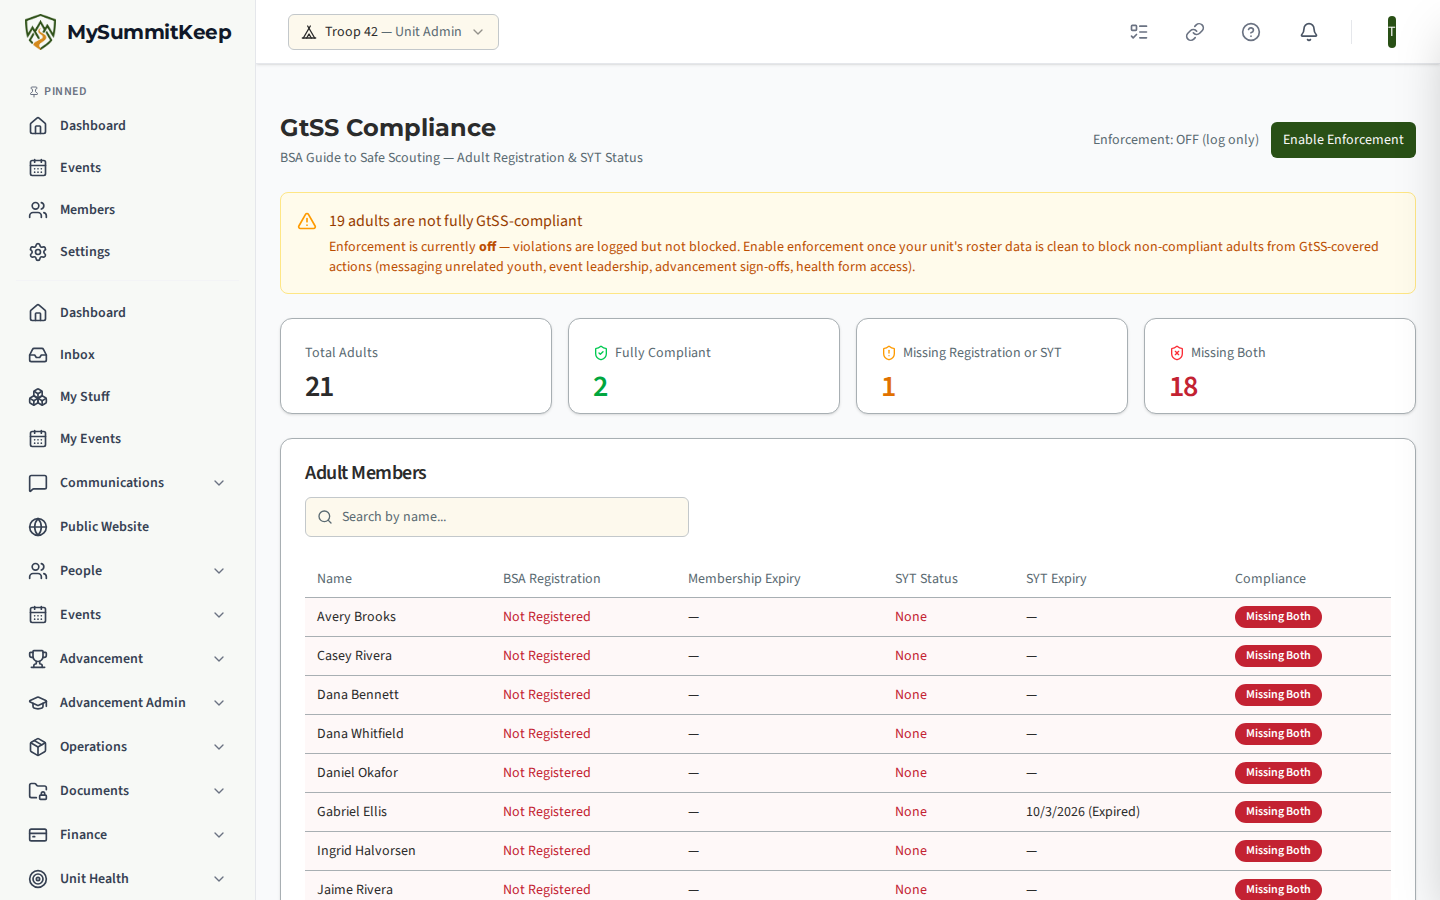Click the Search by name field
This screenshot has width=1440, height=900.
point(497,517)
